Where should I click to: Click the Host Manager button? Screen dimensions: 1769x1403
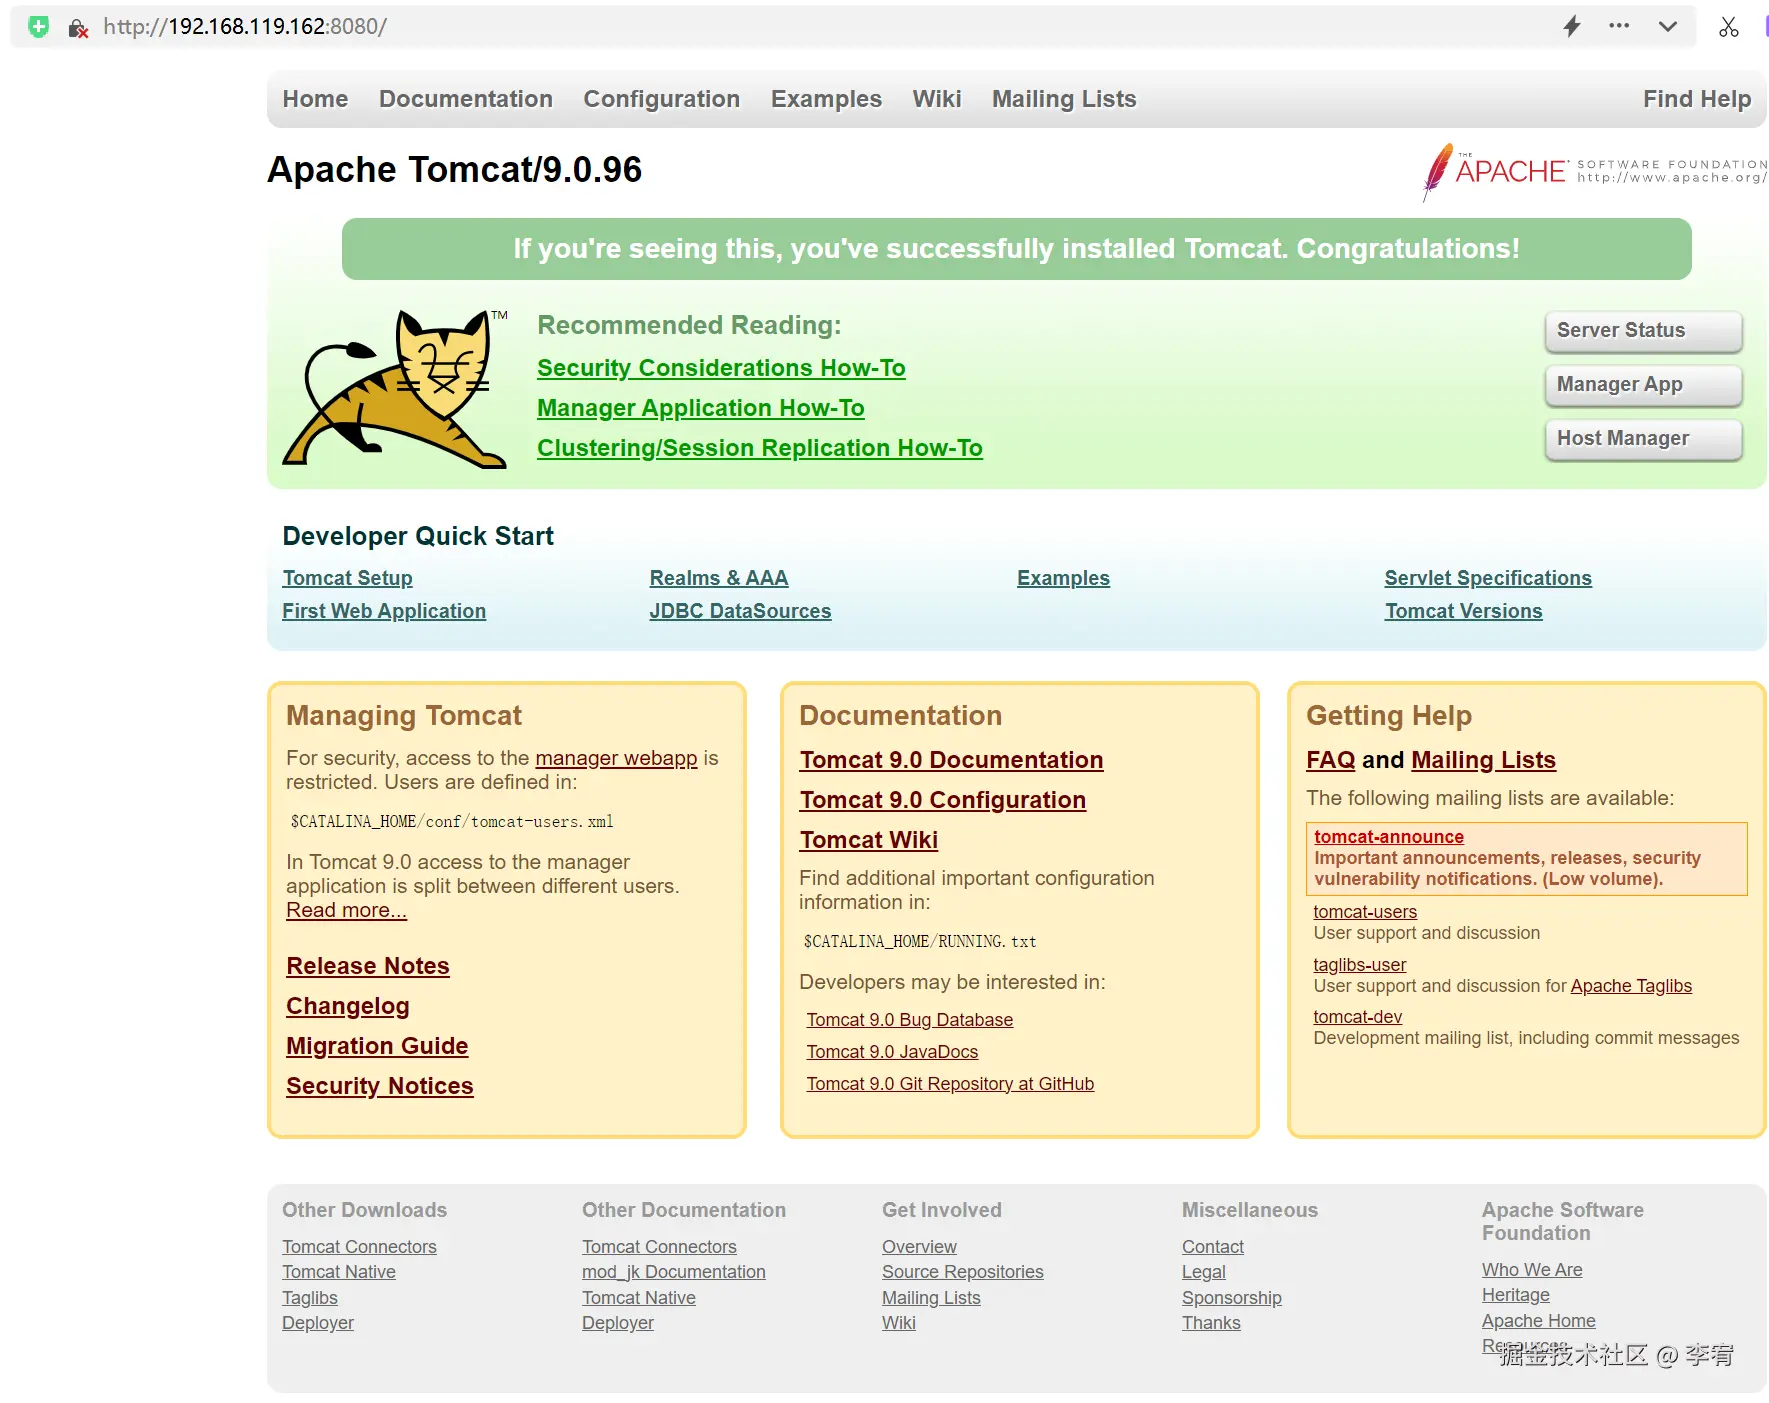(x=1643, y=439)
